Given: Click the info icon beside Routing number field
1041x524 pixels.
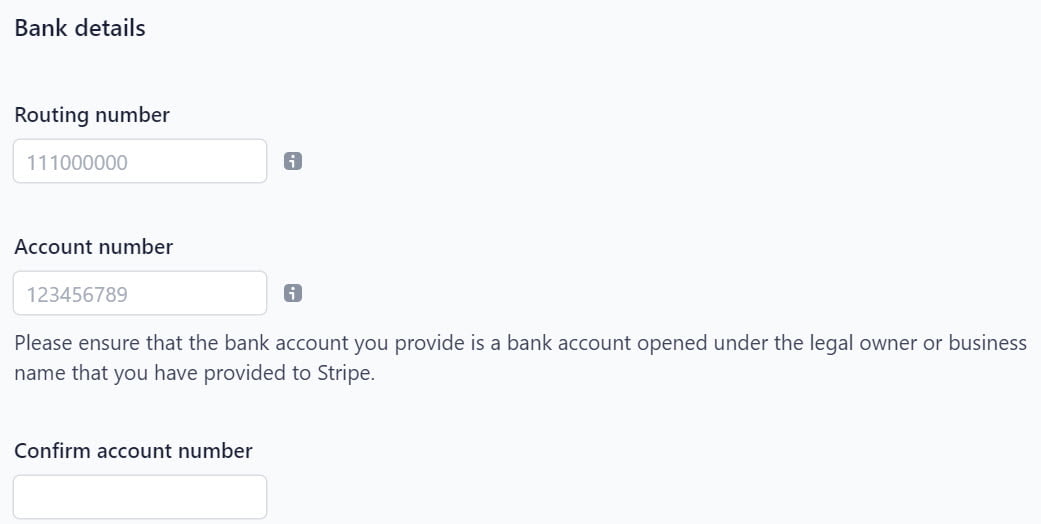Looking at the screenshot, I should (x=293, y=161).
